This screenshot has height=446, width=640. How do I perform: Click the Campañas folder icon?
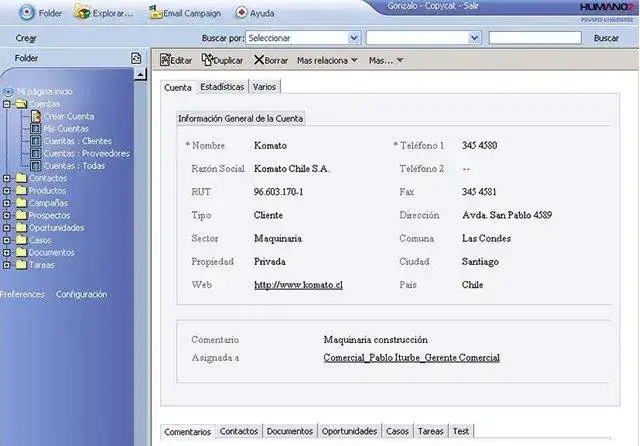tap(21, 203)
